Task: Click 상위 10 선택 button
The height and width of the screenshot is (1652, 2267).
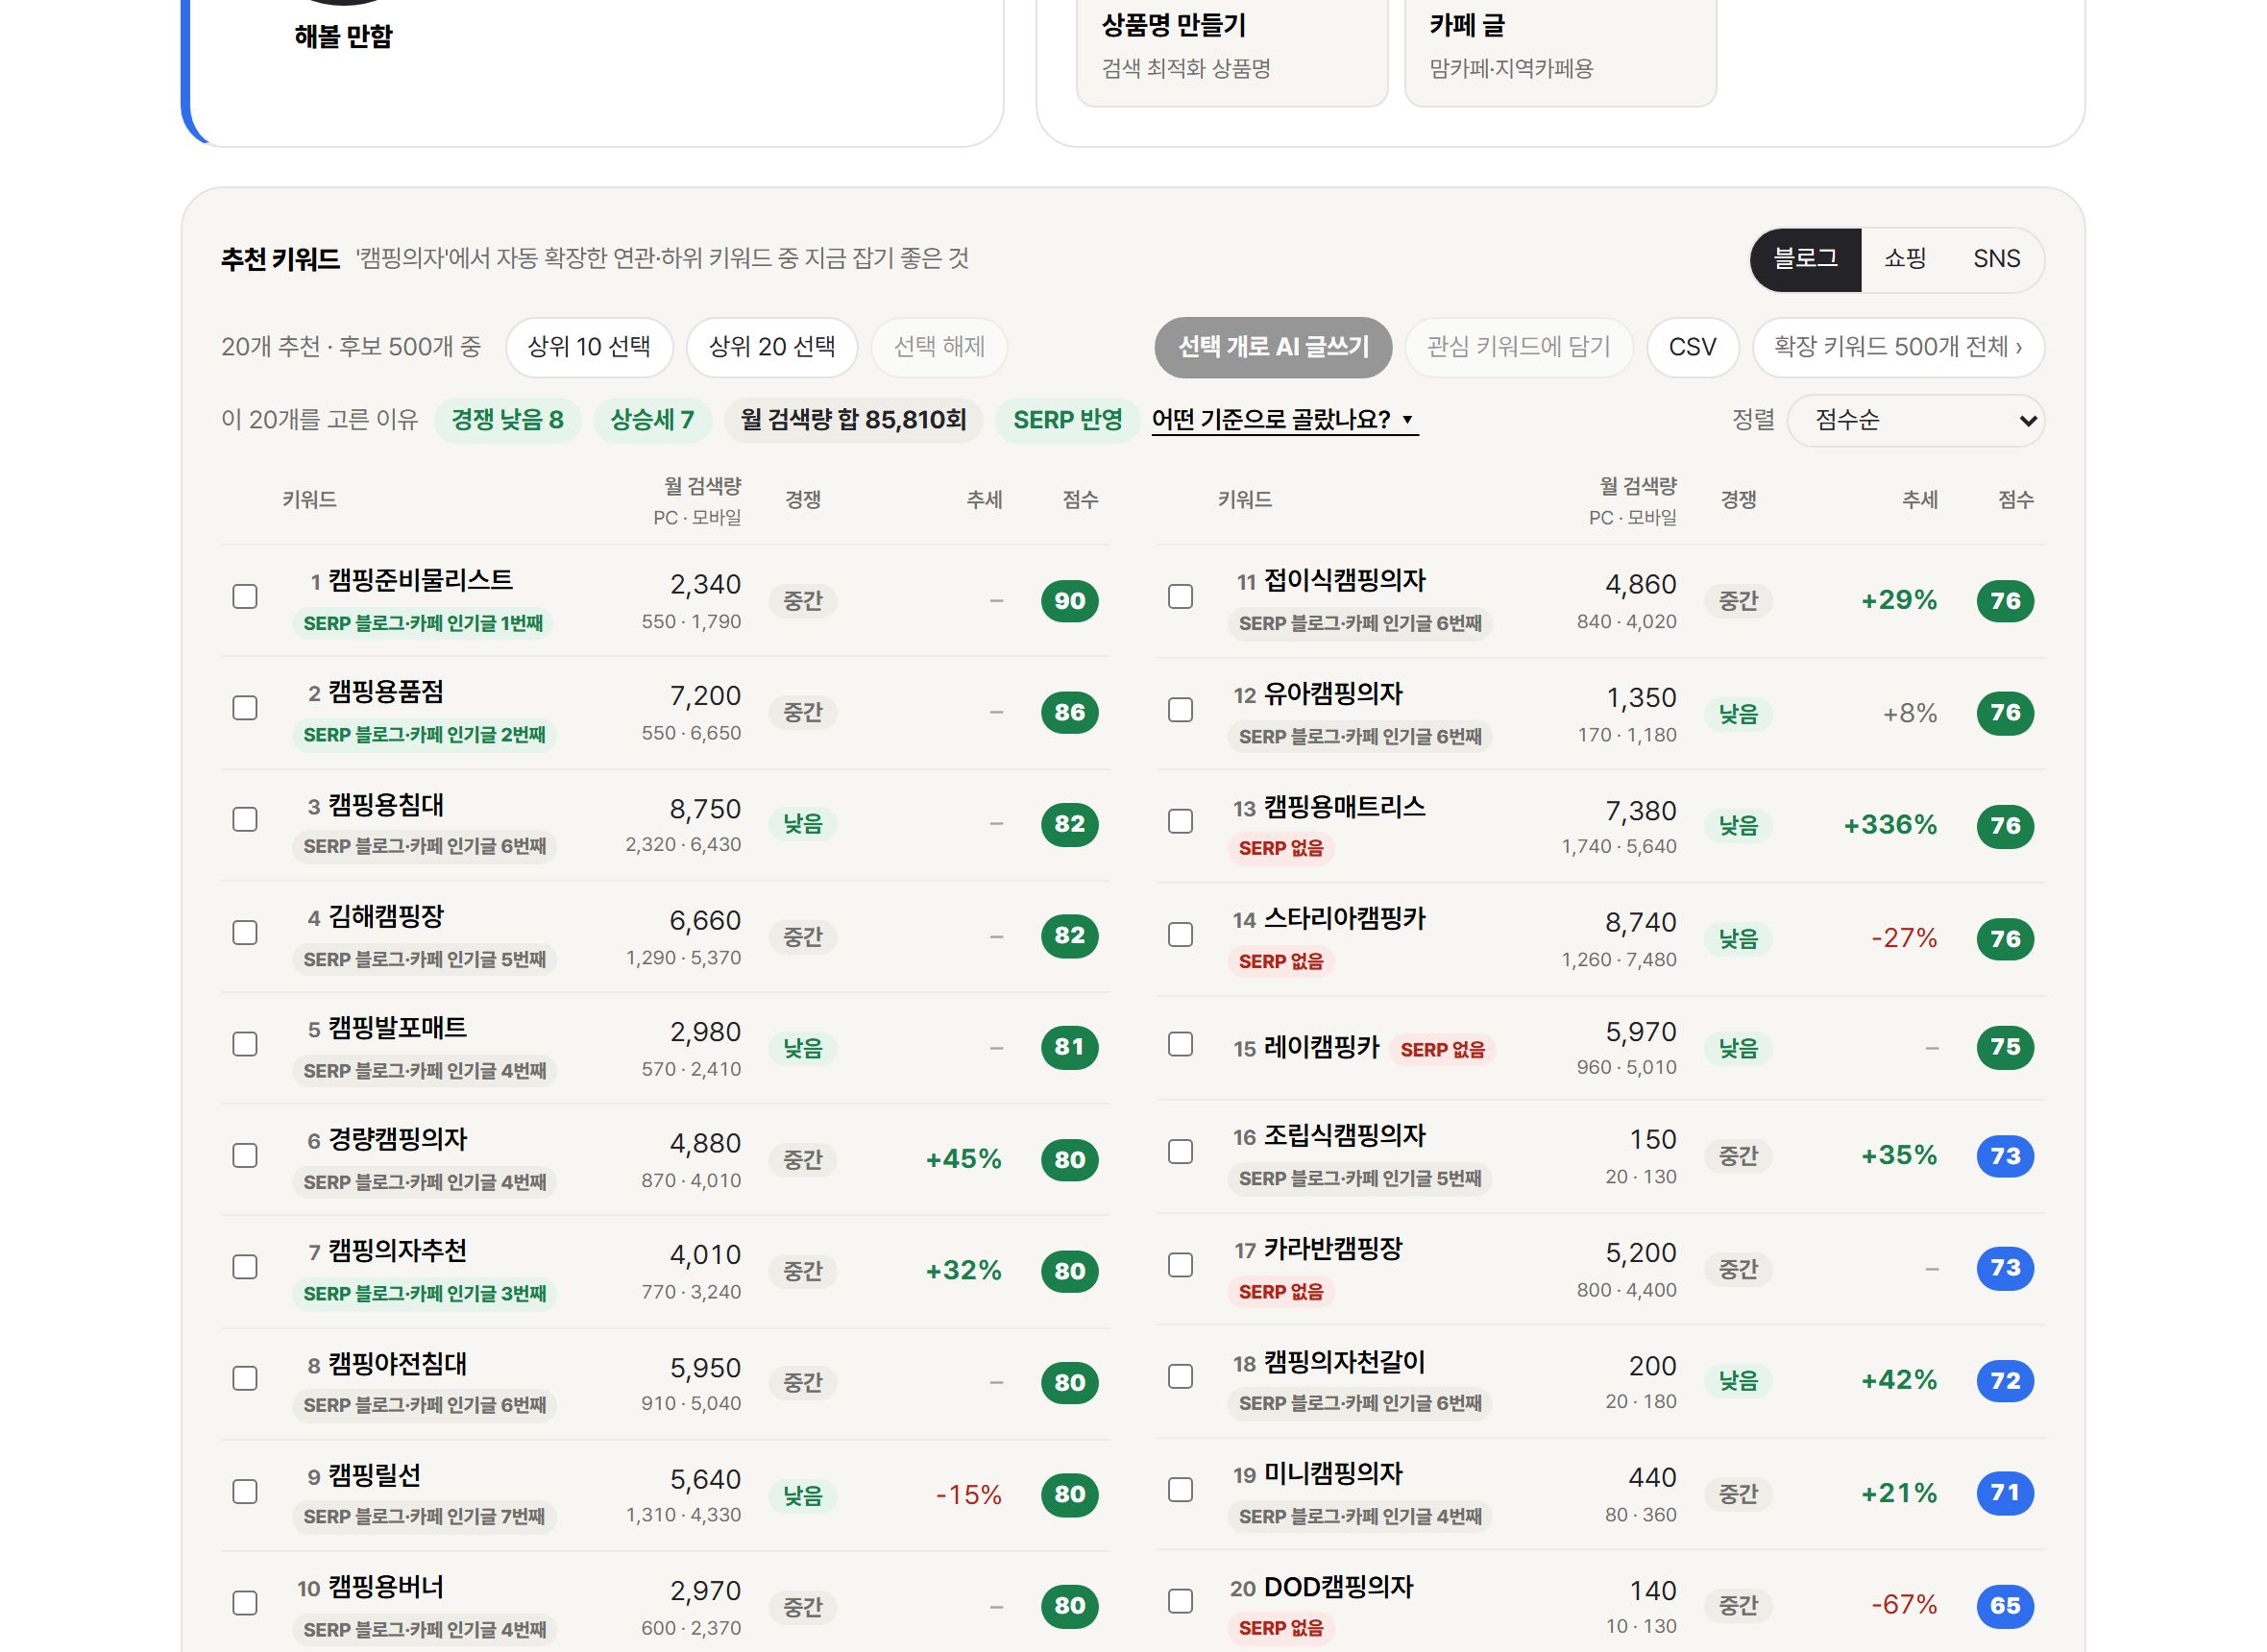Action: pos(589,347)
